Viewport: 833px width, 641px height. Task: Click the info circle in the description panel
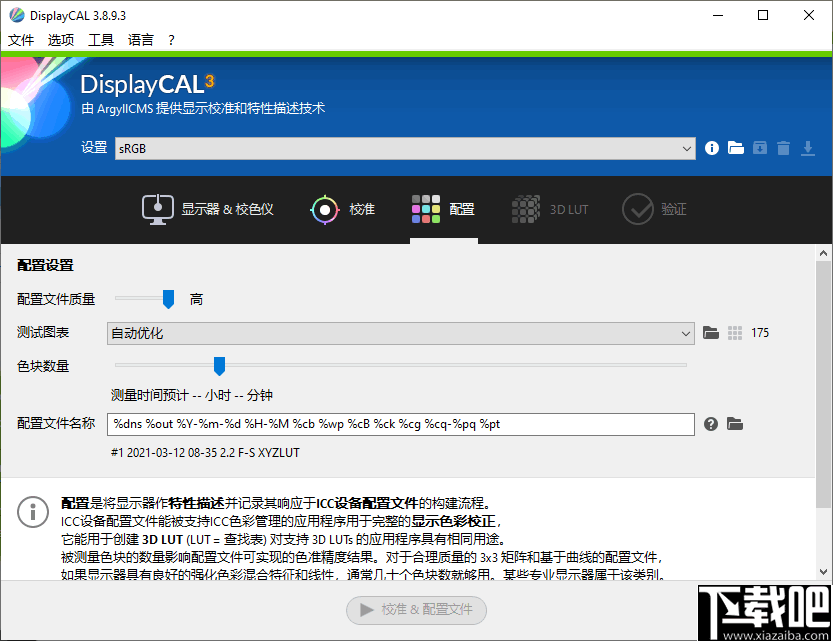[32, 513]
